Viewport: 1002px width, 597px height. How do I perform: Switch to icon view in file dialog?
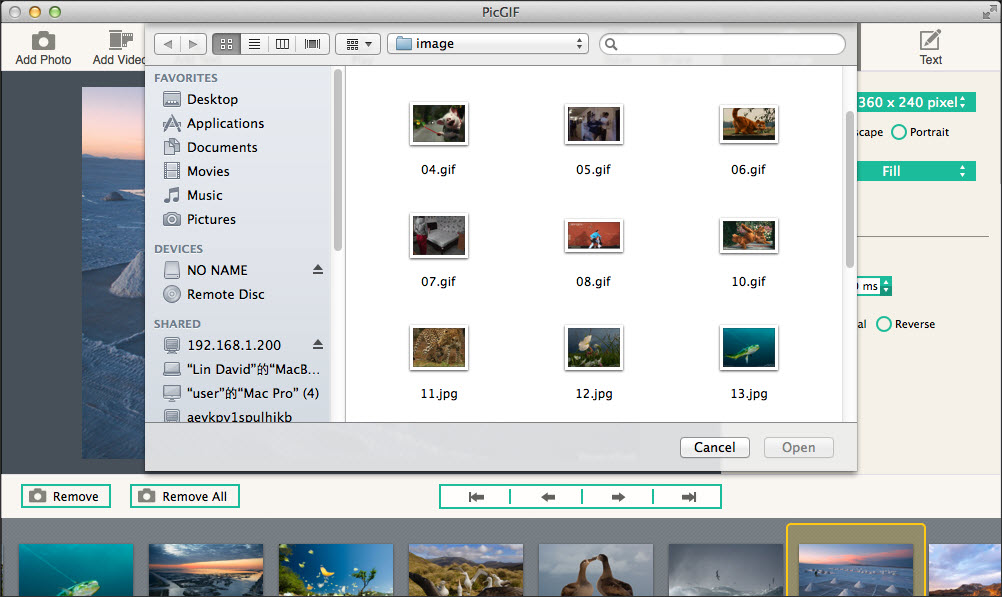coord(226,43)
